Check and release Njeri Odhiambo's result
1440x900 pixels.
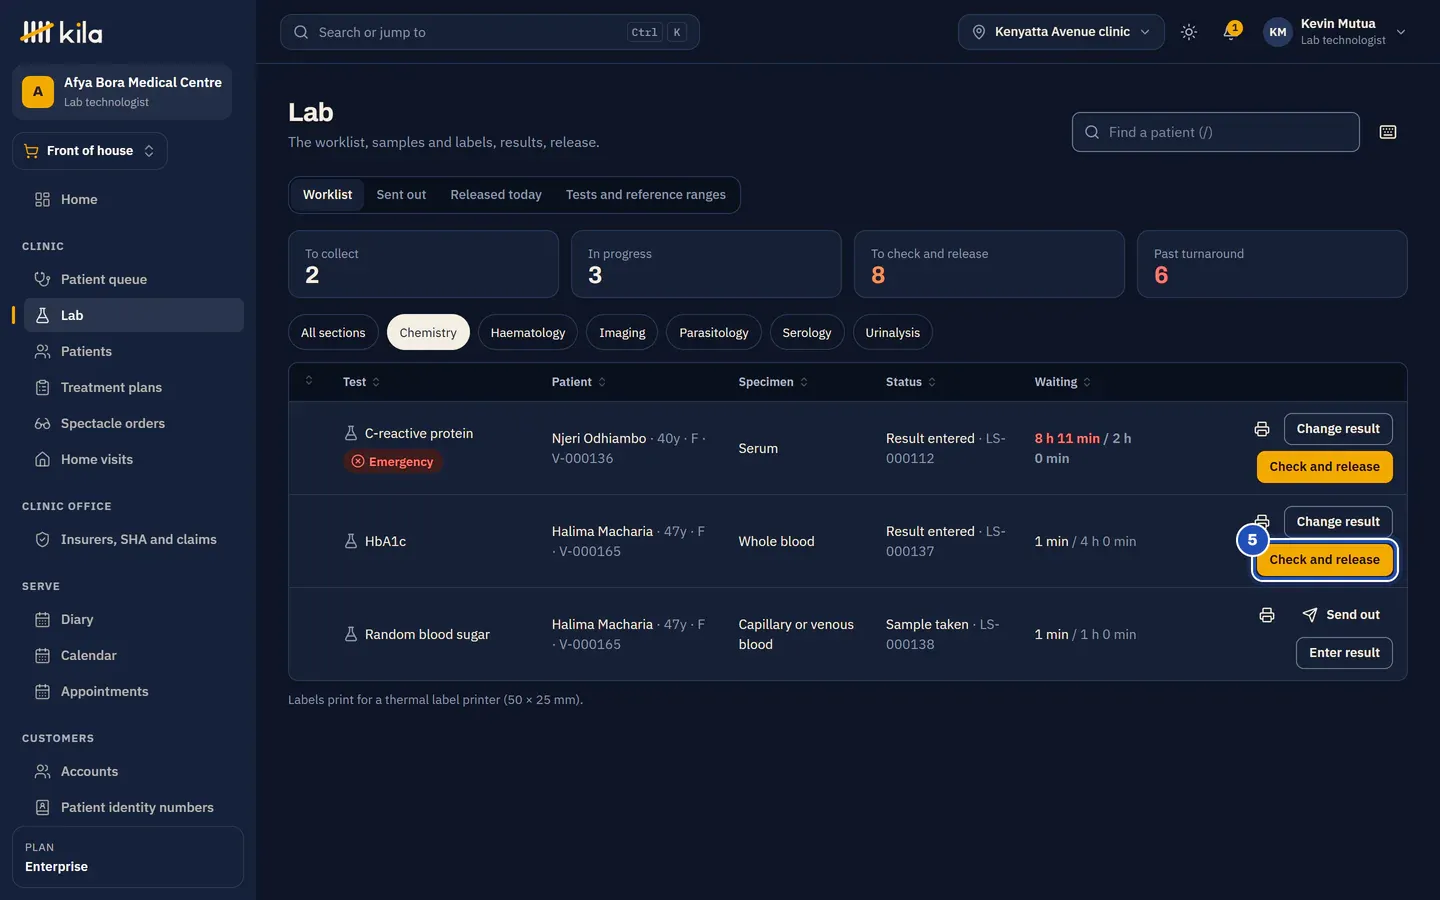click(1325, 467)
